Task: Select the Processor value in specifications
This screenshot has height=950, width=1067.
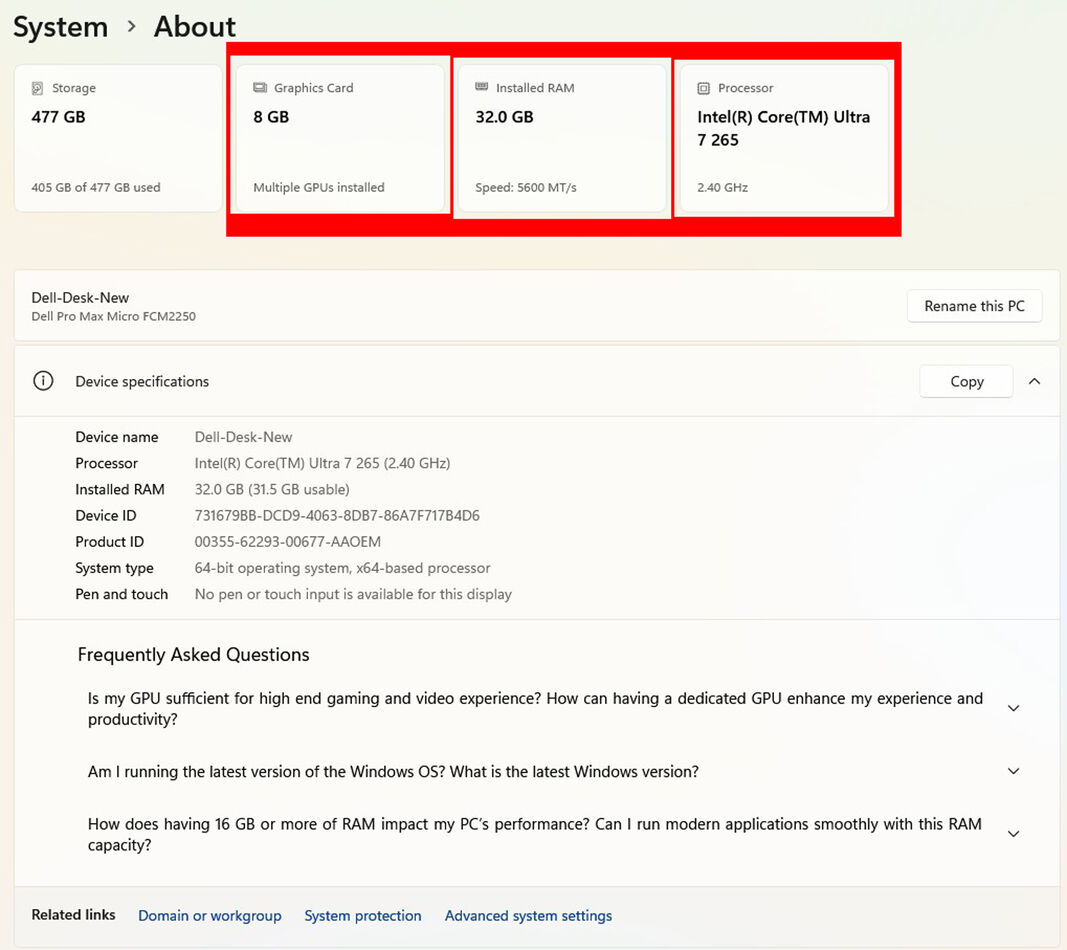Action: coord(323,463)
